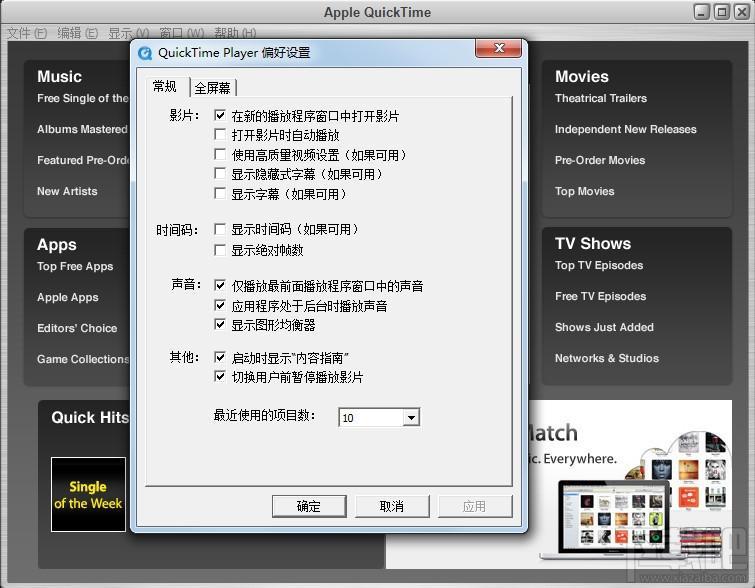Open the 显示 menu in QuickTime window
The height and width of the screenshot is (588, 755).
click(x=128, y=33)
